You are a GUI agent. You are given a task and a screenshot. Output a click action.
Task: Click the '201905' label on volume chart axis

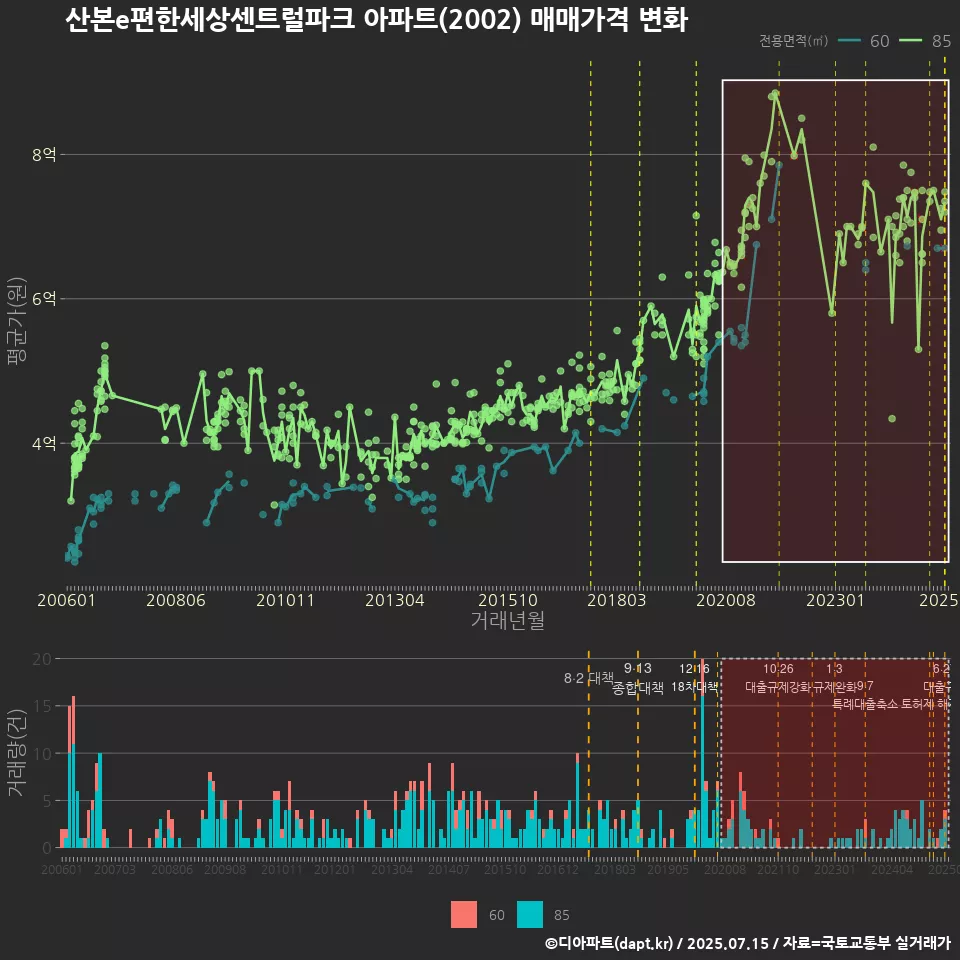[x=668, y=869]
